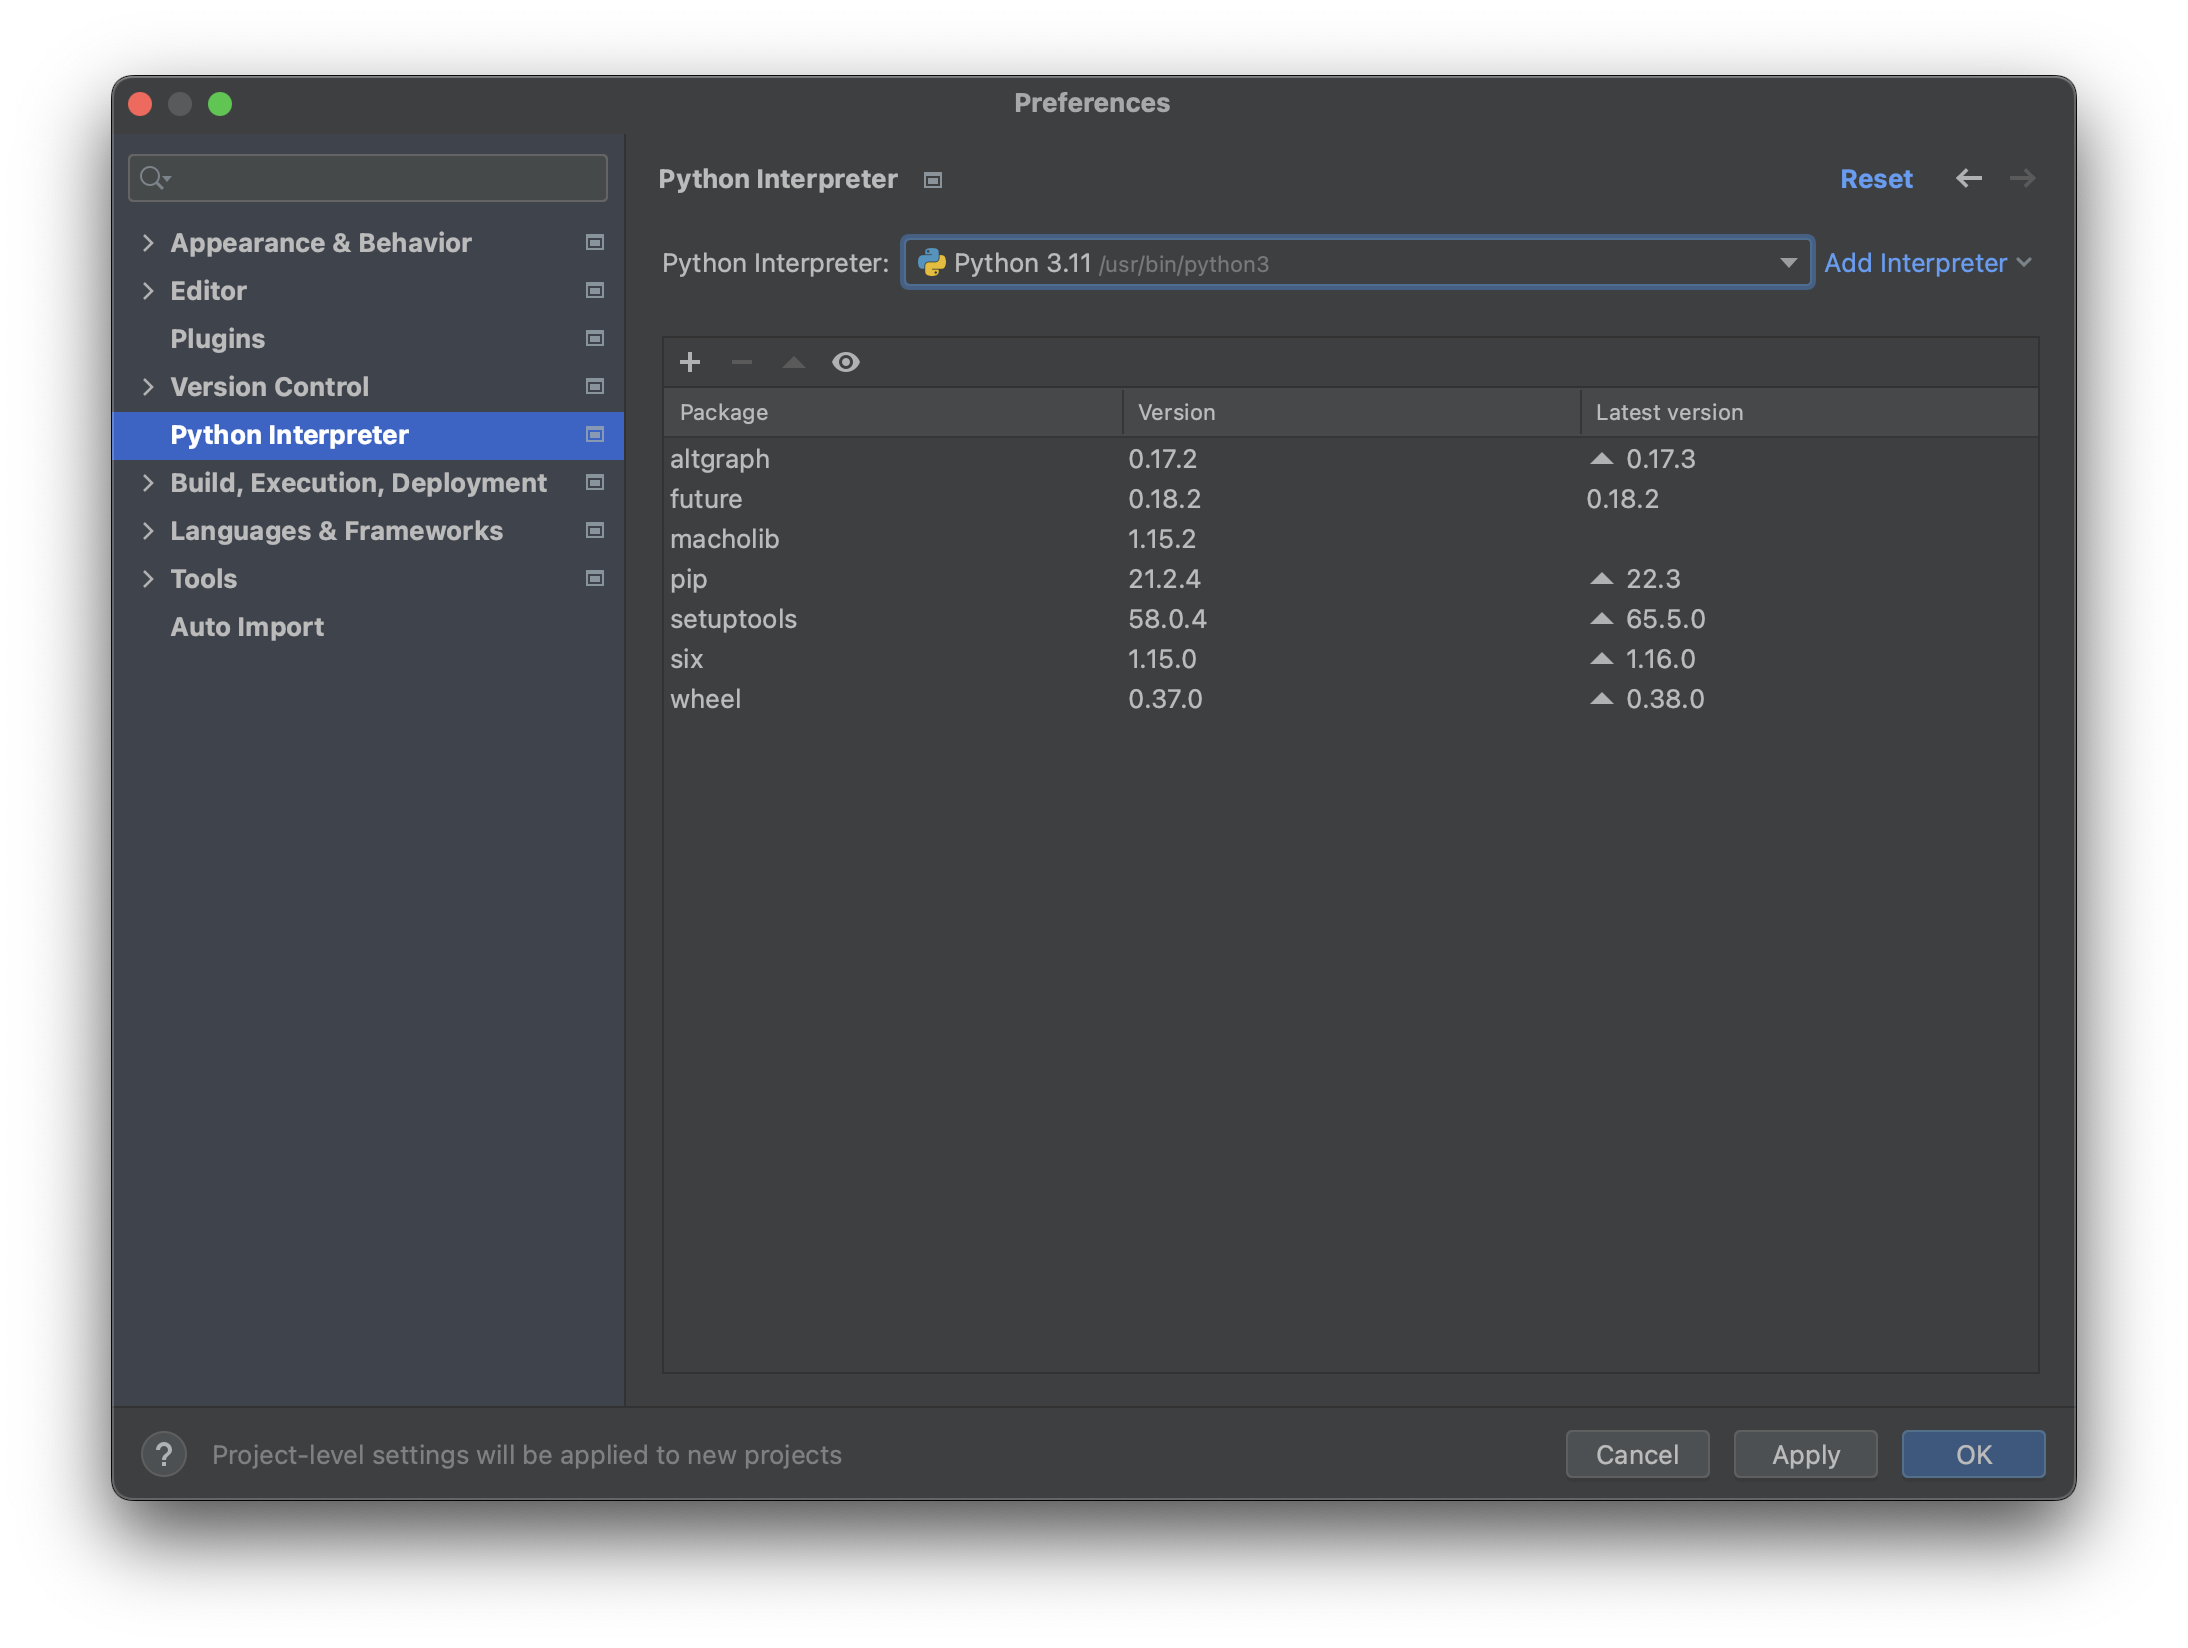Toggle the show latest versions eye icon
Image resolution: width=2188 pixels, height=1648 pixels.
846,362
